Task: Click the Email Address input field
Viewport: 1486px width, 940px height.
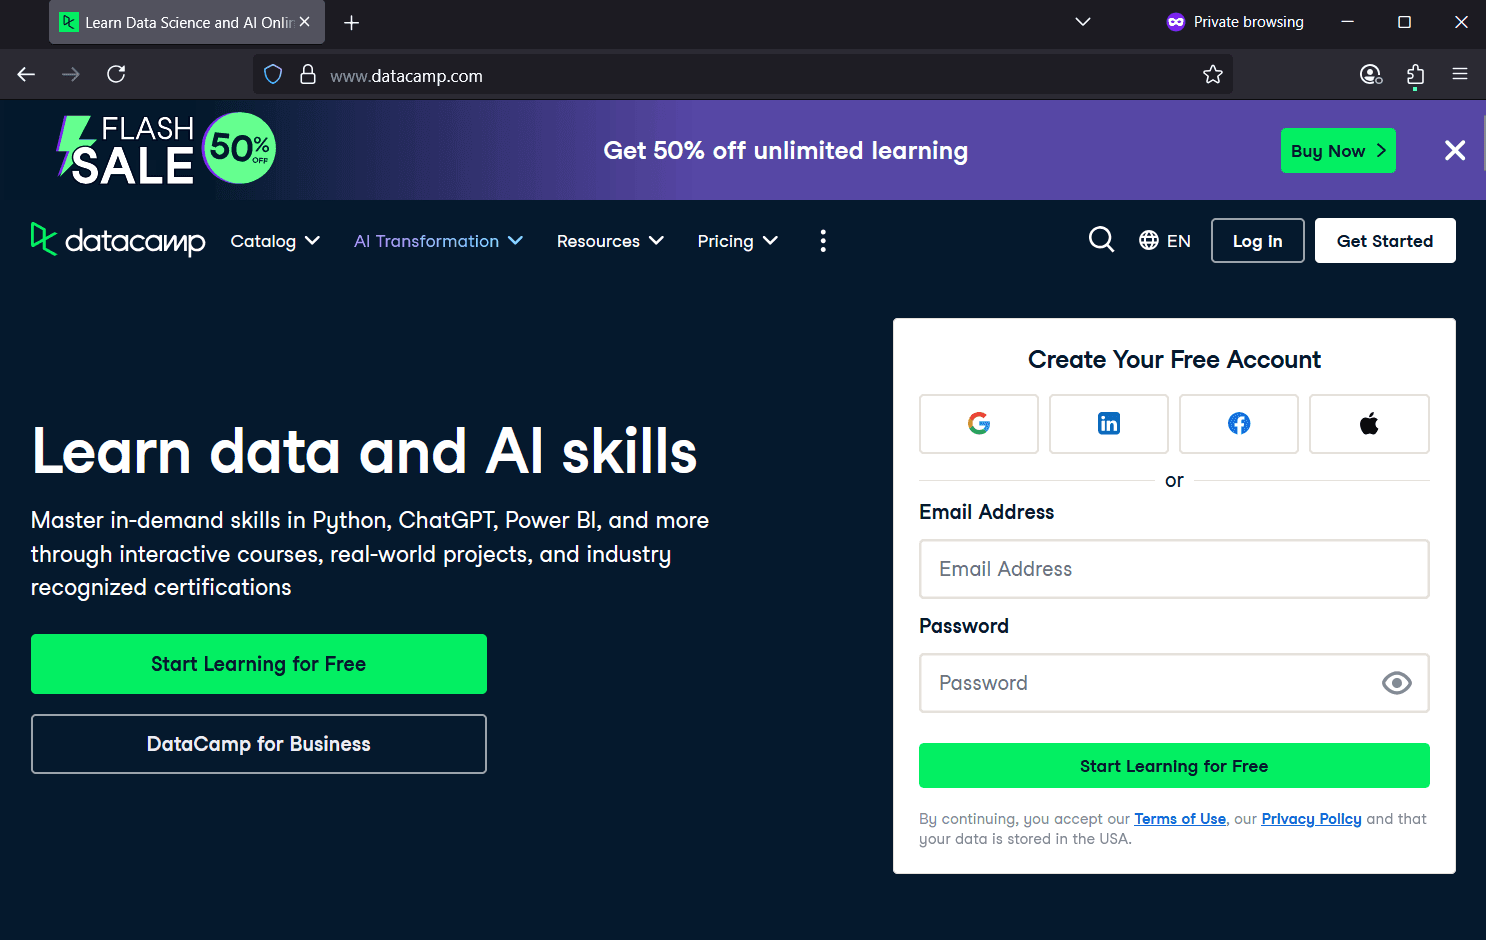Action: click(1173, 569)
